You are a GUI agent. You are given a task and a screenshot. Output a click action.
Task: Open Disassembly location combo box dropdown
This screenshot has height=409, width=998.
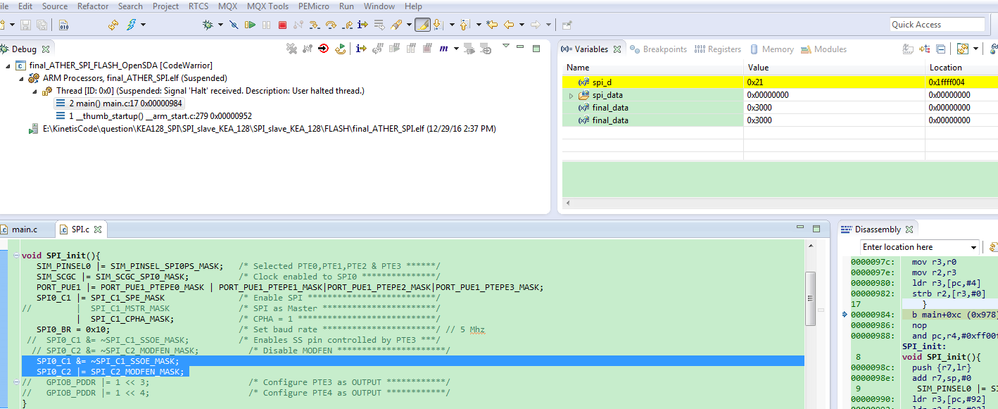pos(974,247)
